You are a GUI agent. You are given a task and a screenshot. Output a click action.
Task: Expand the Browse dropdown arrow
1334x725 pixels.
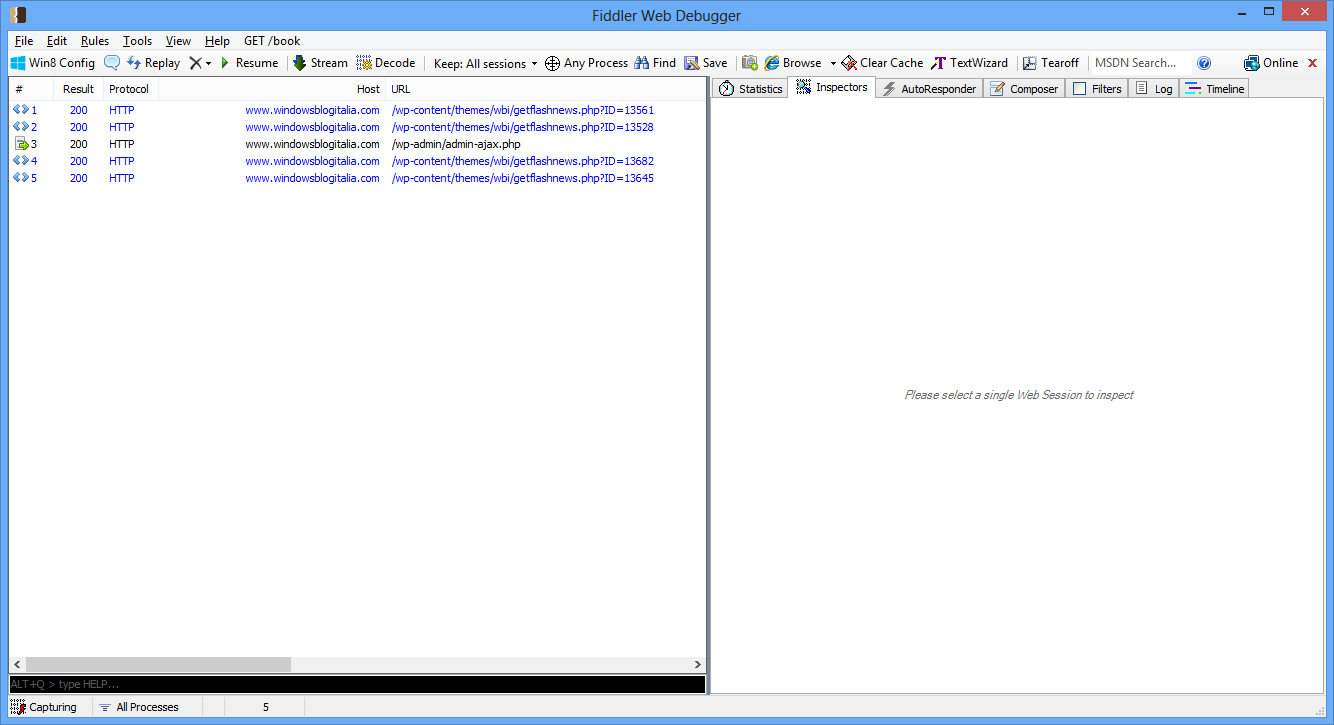833,63
